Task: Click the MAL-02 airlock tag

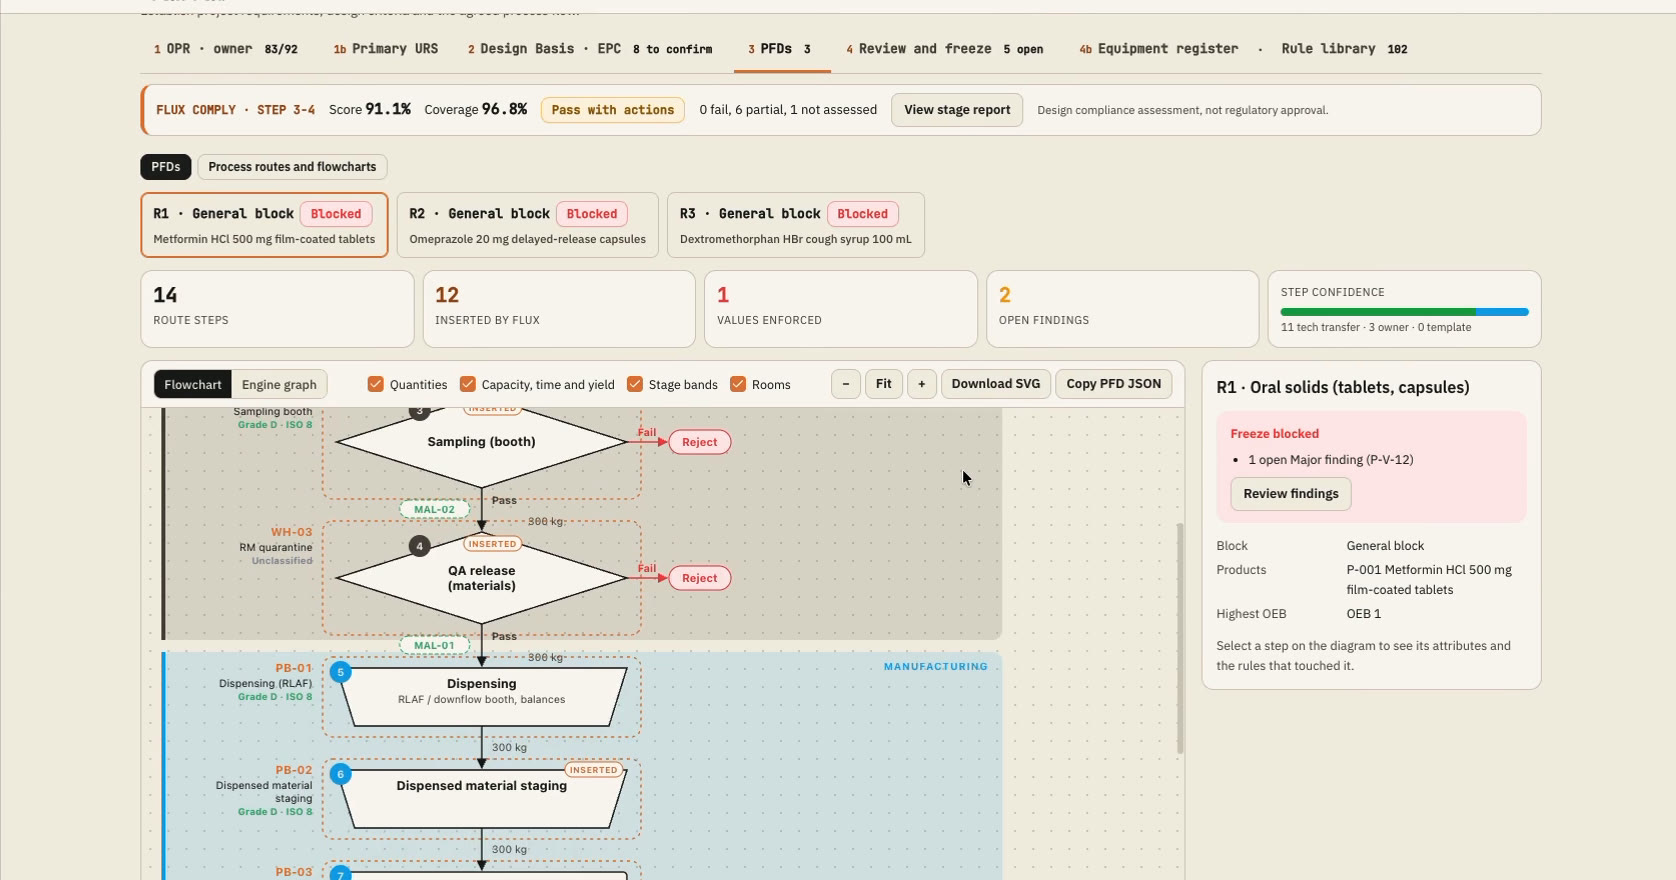Action: point(435,509)
